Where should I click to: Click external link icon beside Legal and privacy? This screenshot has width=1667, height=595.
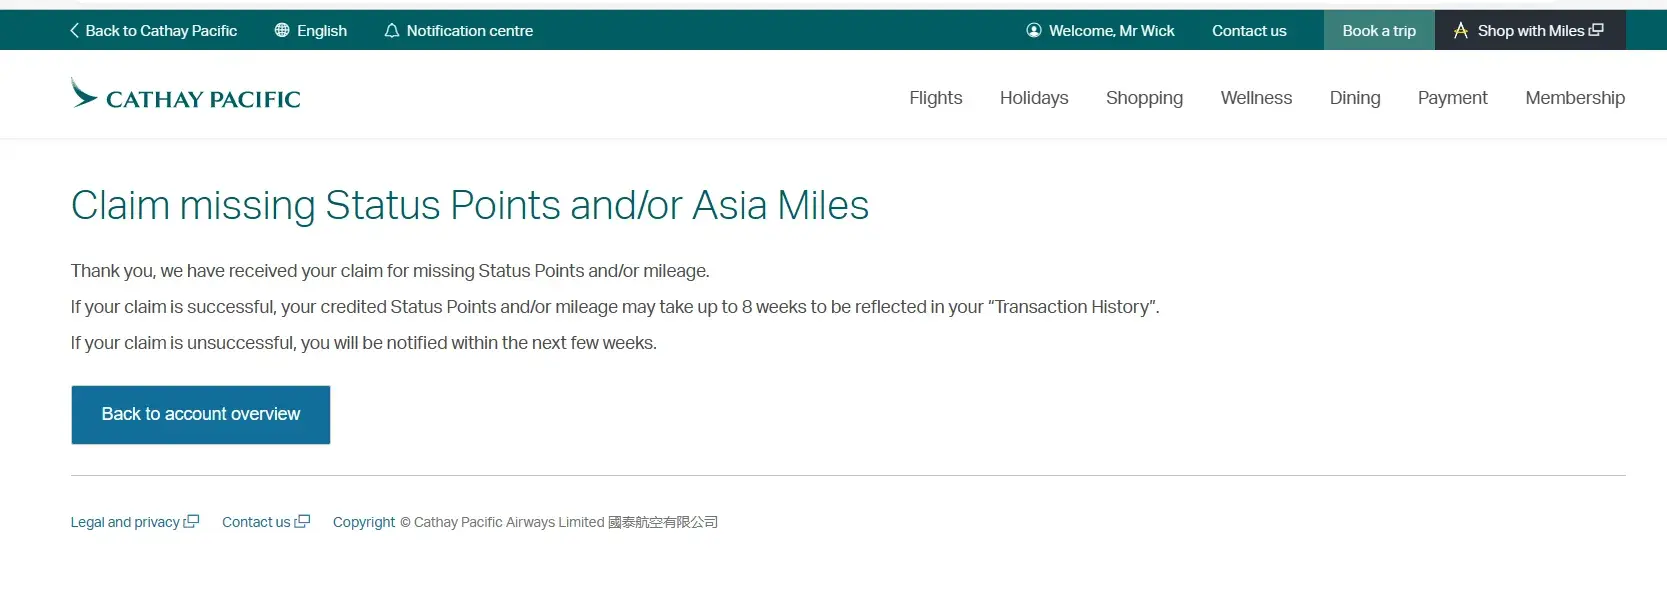(x=192, y=521)
